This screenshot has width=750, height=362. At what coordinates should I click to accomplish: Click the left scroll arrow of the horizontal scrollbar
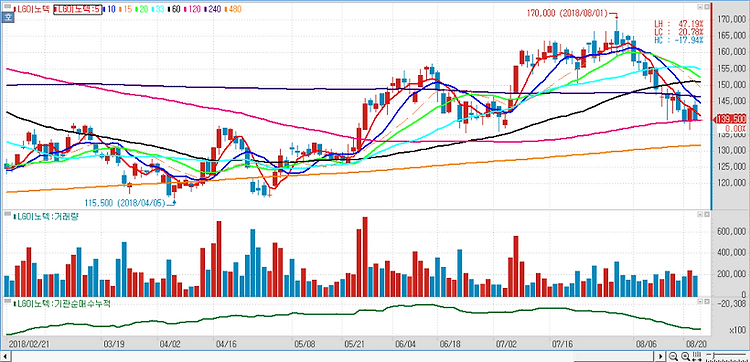[5, 356]
